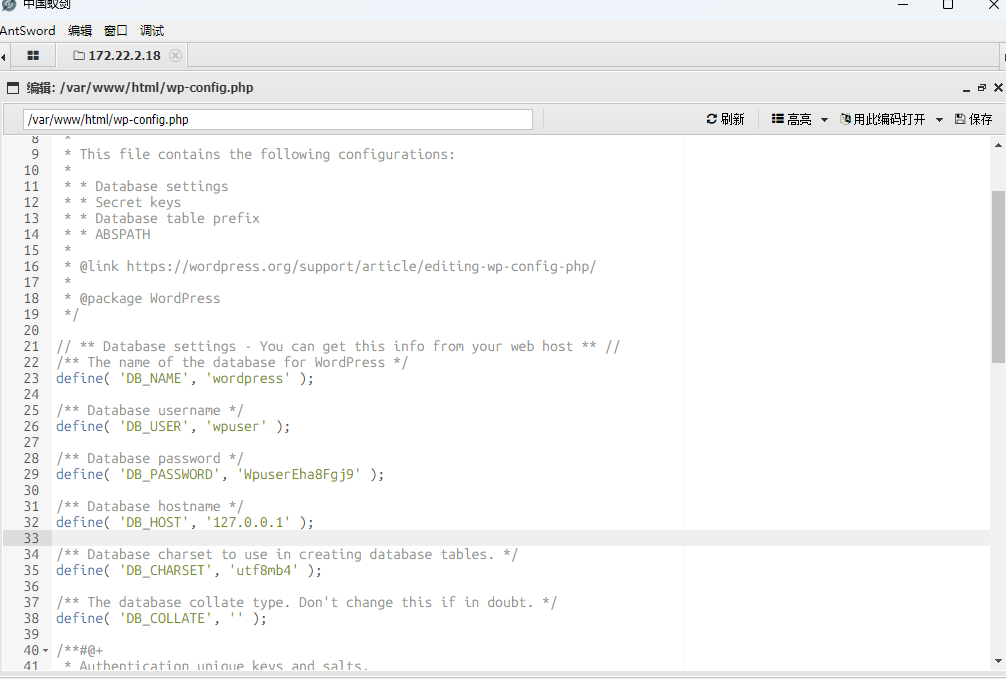Viewport: 1006px width, 679px height.
Task: Close the wp-config.php editor panel
Action: tap(997, 88)
